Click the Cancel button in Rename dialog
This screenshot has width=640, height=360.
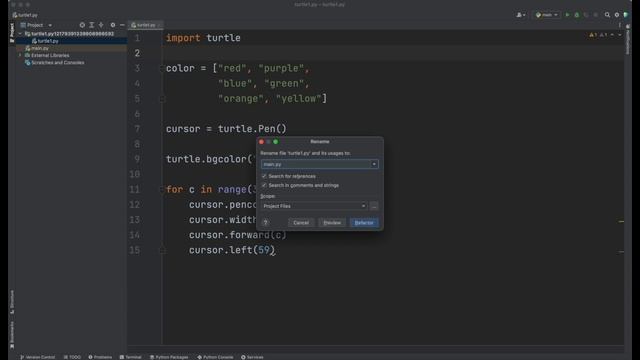click(x=301, y=222)
